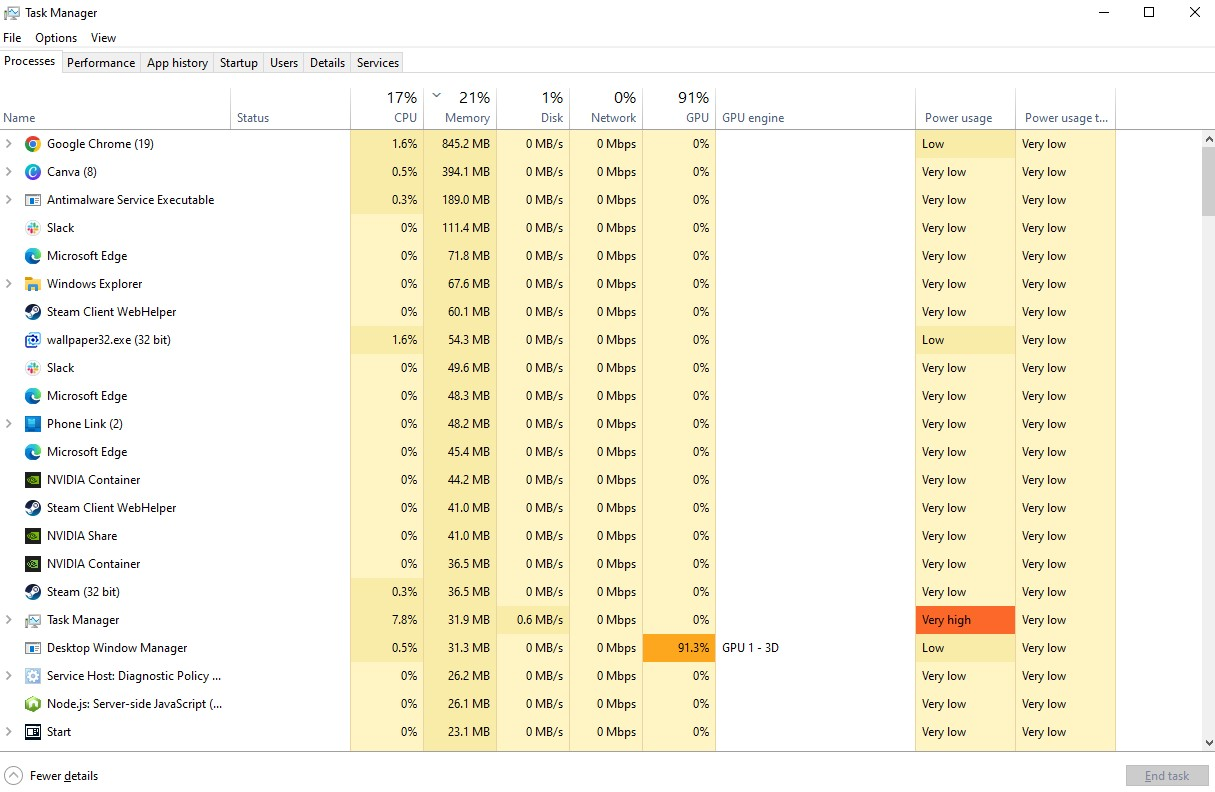Select the Phone Link process icon
The width and height of the screenshot is (1215, 792).
pos(32,424)
